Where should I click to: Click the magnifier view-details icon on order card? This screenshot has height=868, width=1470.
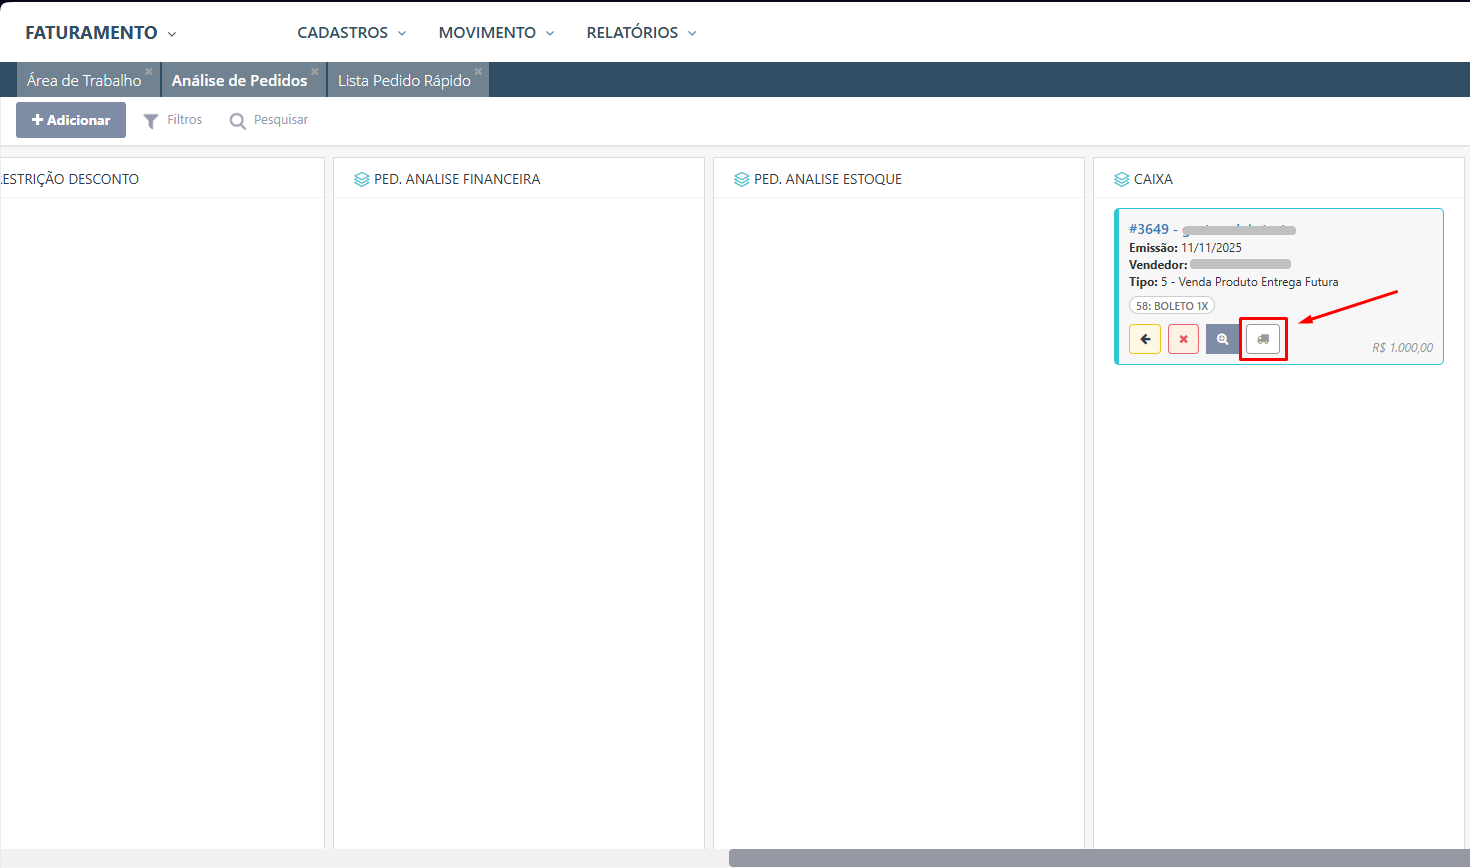(1222, 339)
